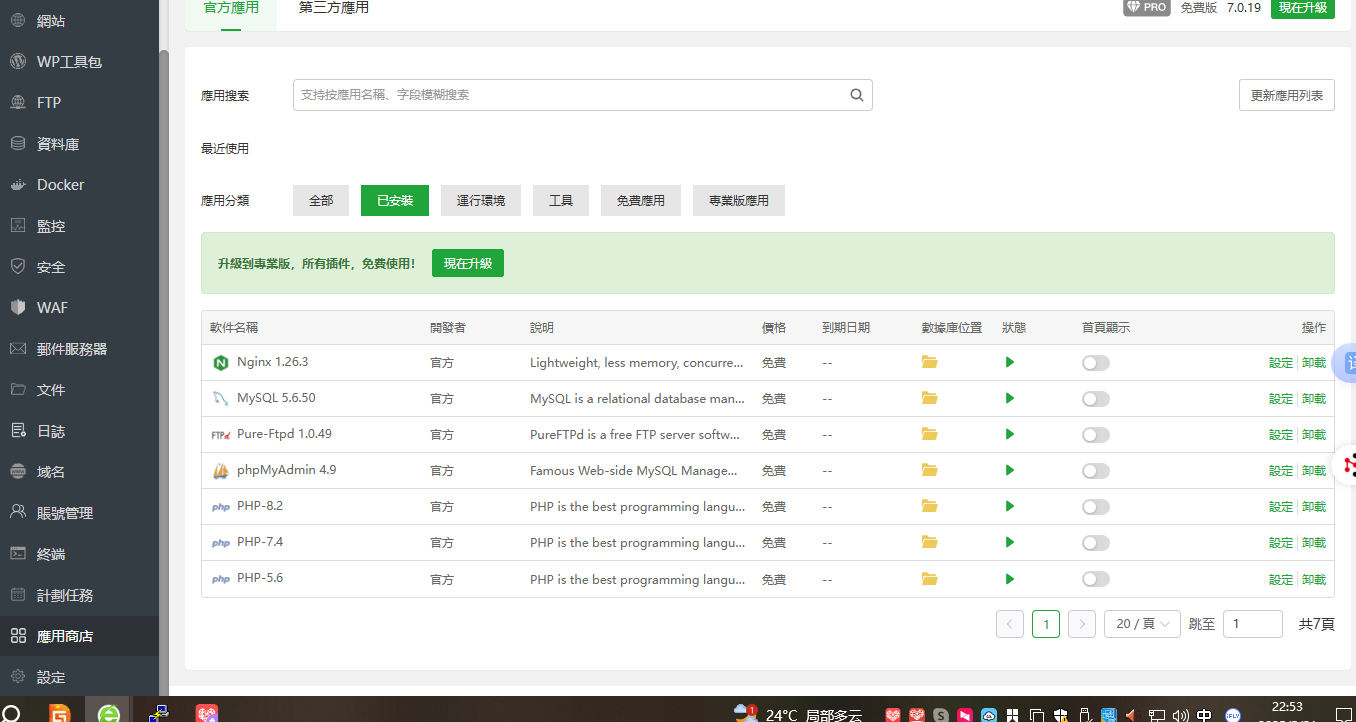This screenshot has height=722, width=1356.
Task: Open WAF in the sidebar
Action: pyautogui.click(x=52, y=308)
